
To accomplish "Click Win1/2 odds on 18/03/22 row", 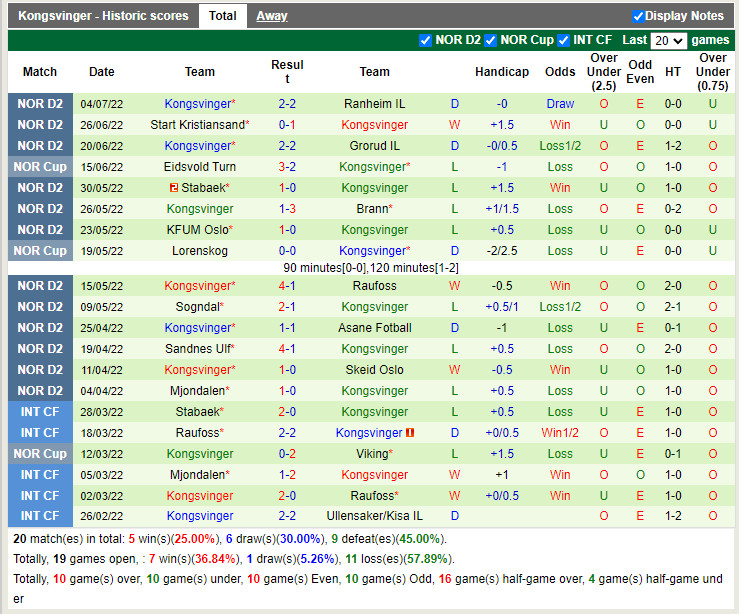I will coord(560,433).
